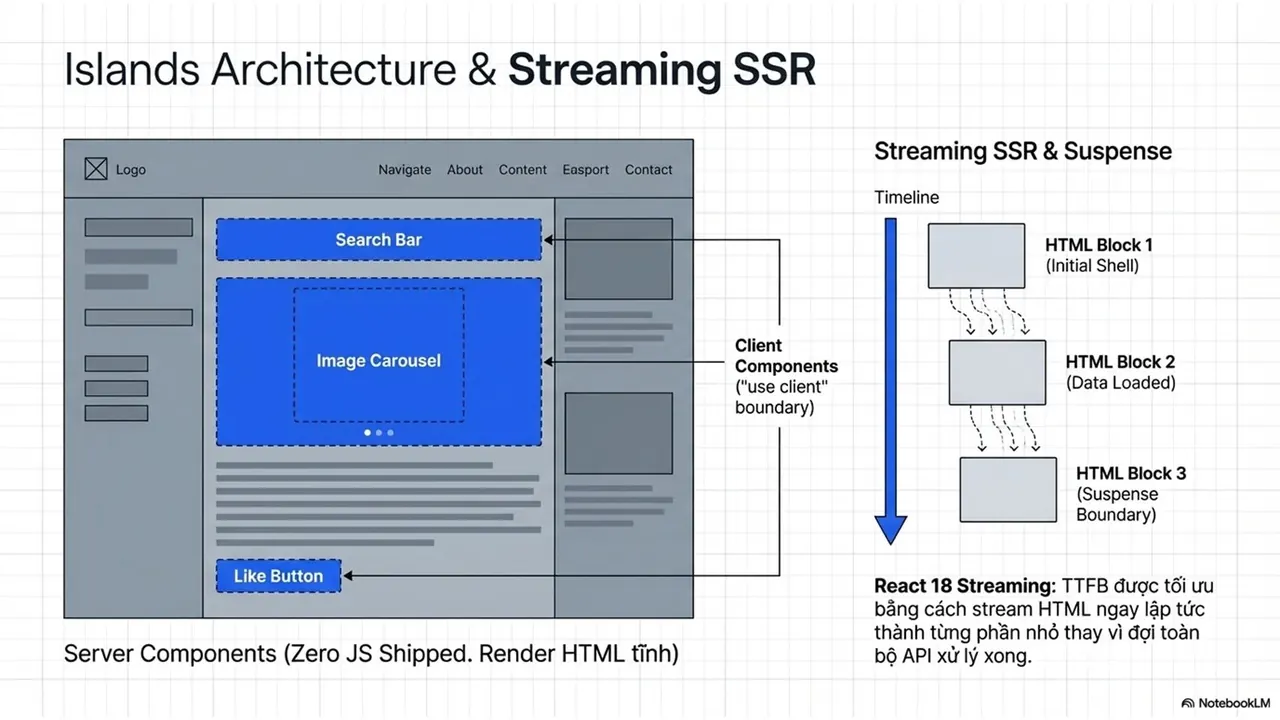
Task: Click the Like Button
Action: pyautogui.click(x=279, y=576)
